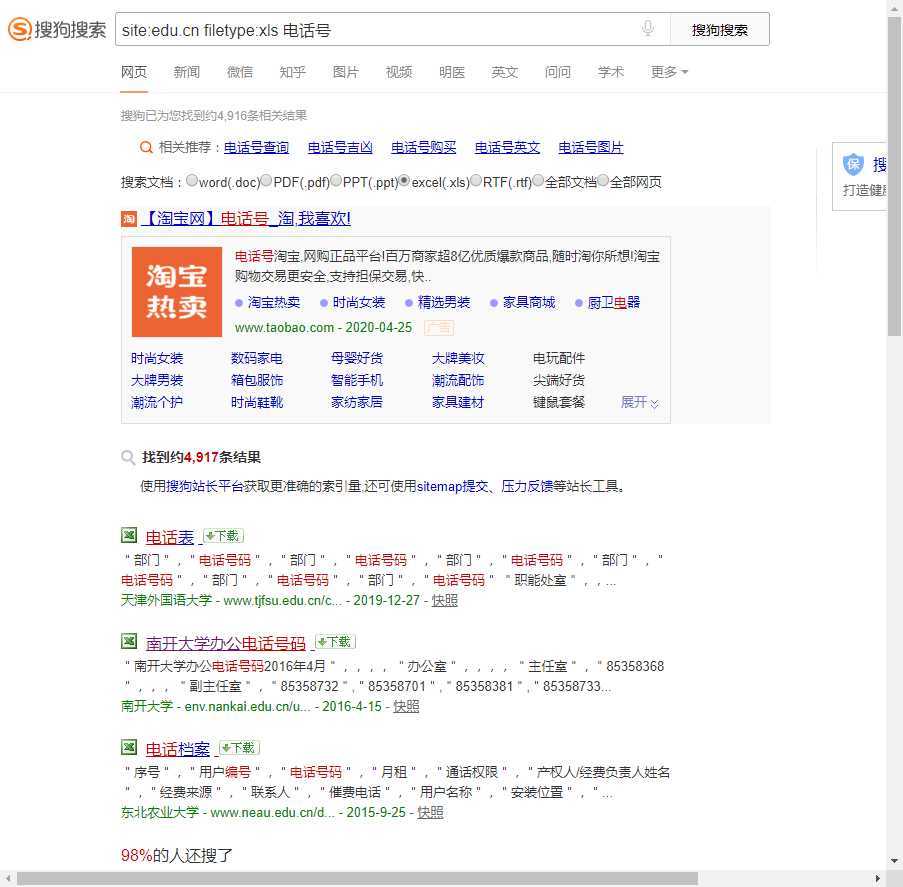Click magnifier icon beside 找到约4,917条结果
903x887 pixels.
click(128, 457)
